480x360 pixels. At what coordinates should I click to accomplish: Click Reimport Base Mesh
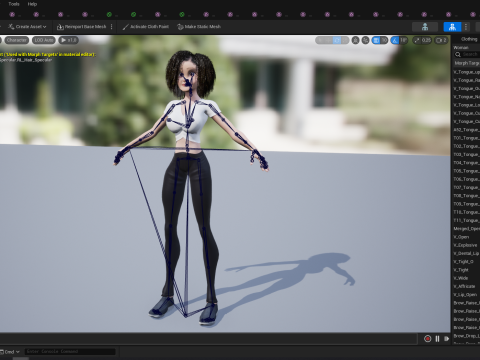[82, 27]
